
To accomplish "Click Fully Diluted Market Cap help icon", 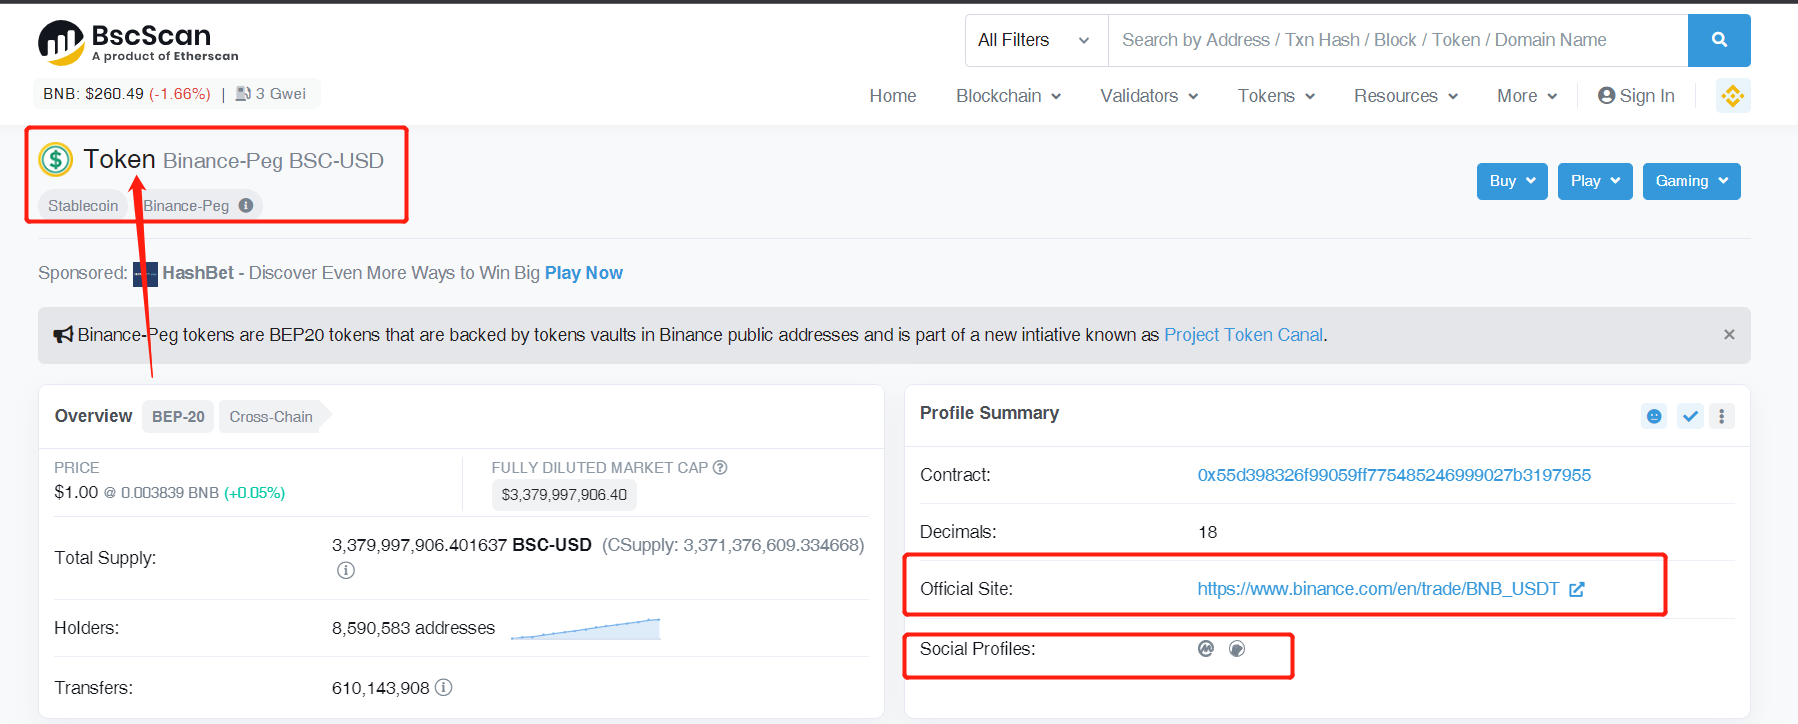I will [720, 467].
